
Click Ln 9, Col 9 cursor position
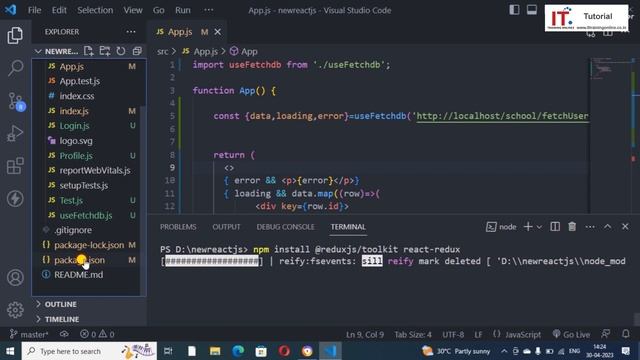(x=365, y=334)
